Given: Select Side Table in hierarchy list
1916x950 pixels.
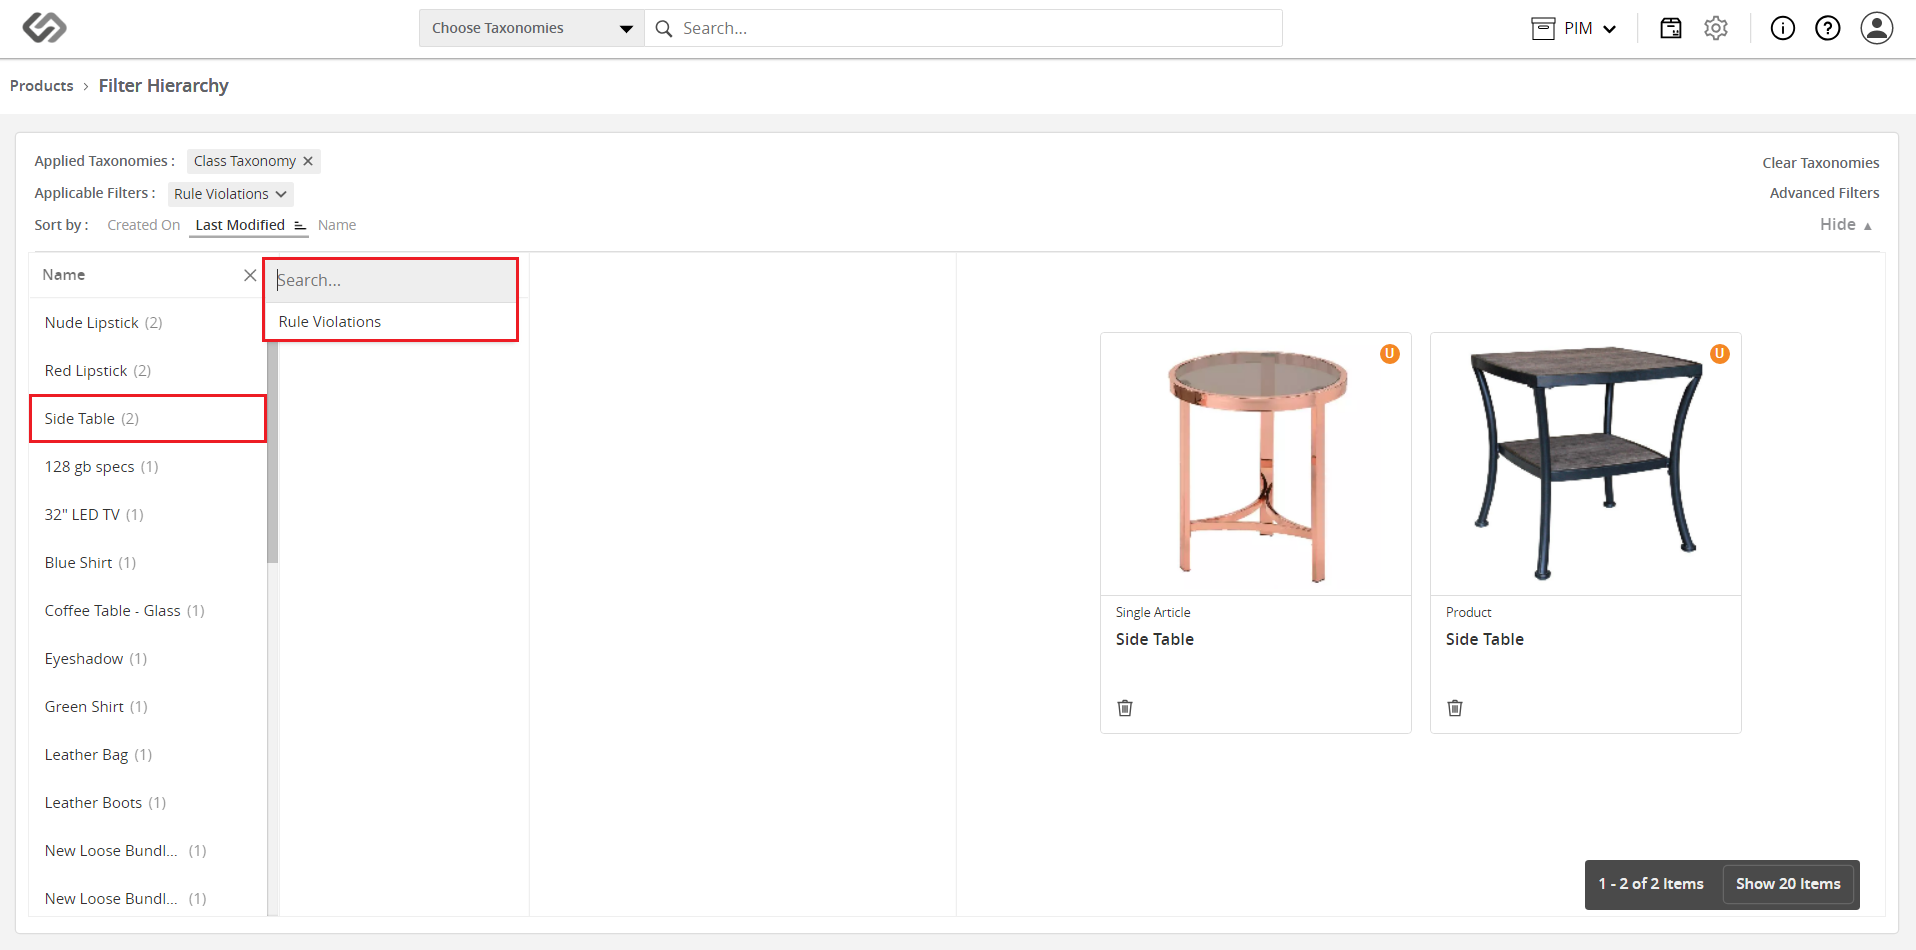Looking at the screenshot, I should click(x=148, y=419).
